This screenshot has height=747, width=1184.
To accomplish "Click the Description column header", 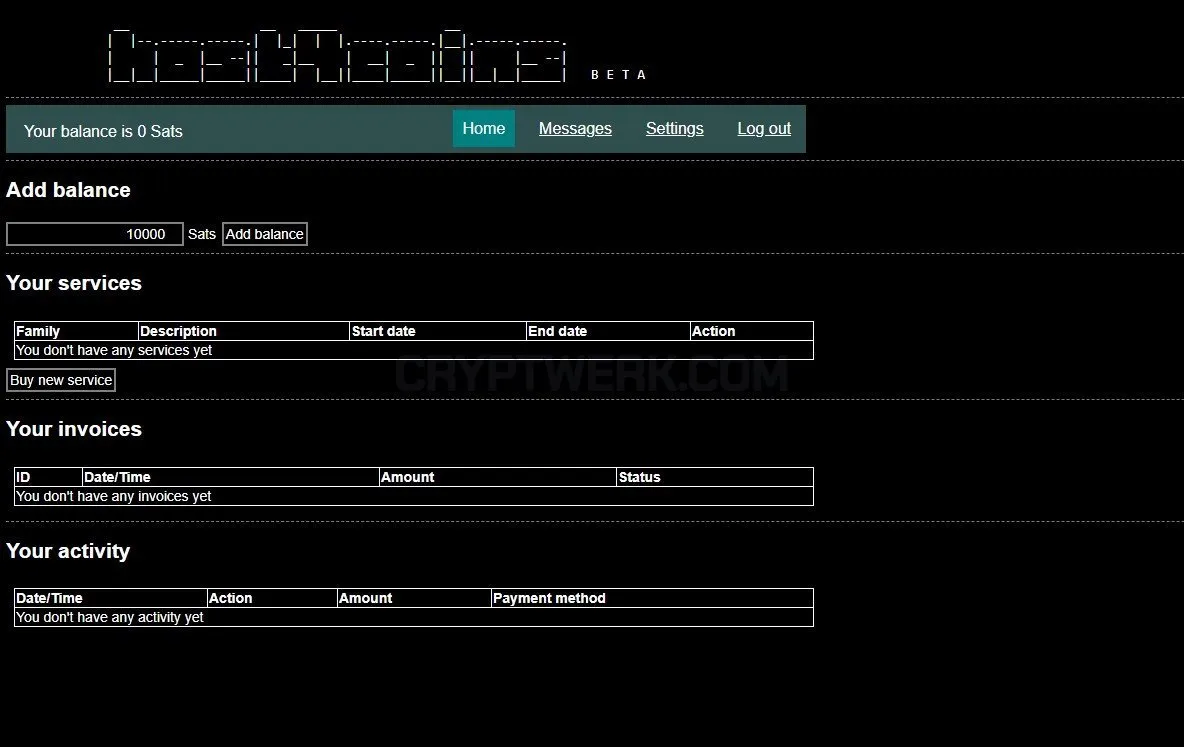I will (244, 331).
